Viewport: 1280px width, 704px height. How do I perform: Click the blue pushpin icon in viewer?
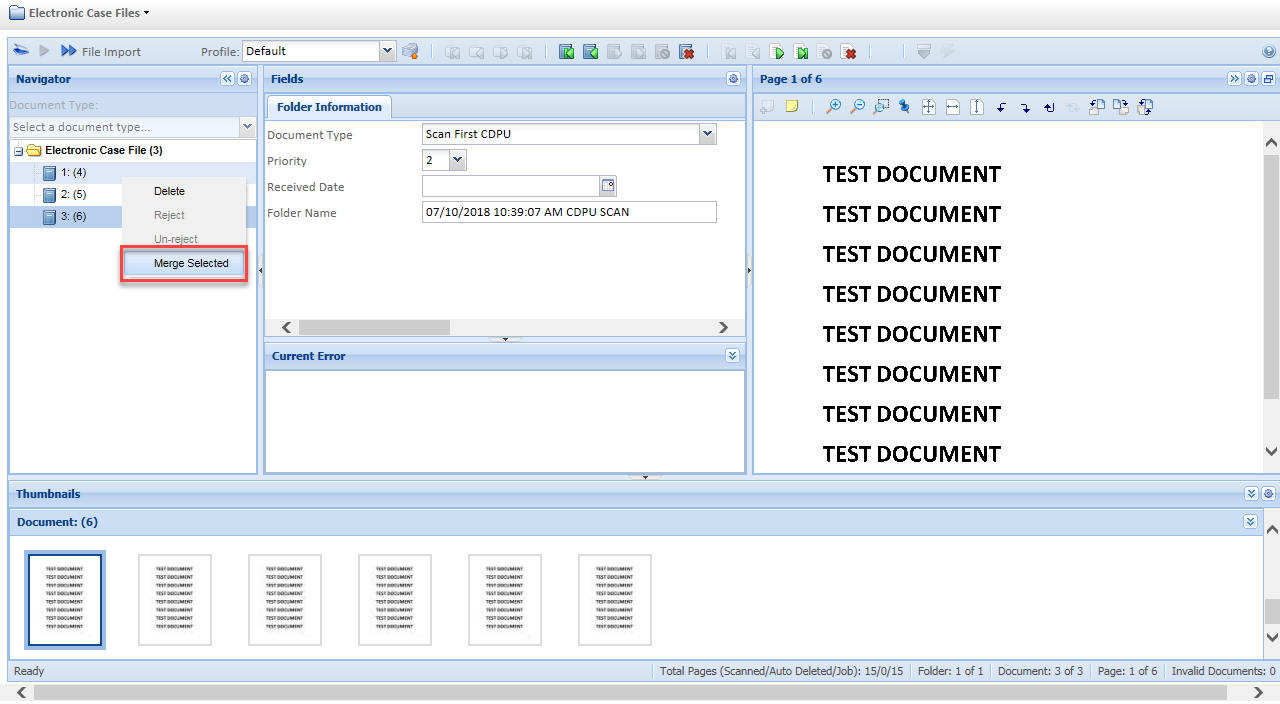point(905,107)
